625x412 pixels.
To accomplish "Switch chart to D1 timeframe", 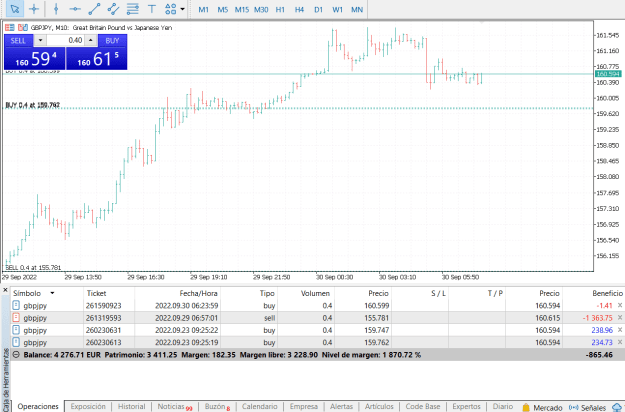I will (x=318, y=10).
